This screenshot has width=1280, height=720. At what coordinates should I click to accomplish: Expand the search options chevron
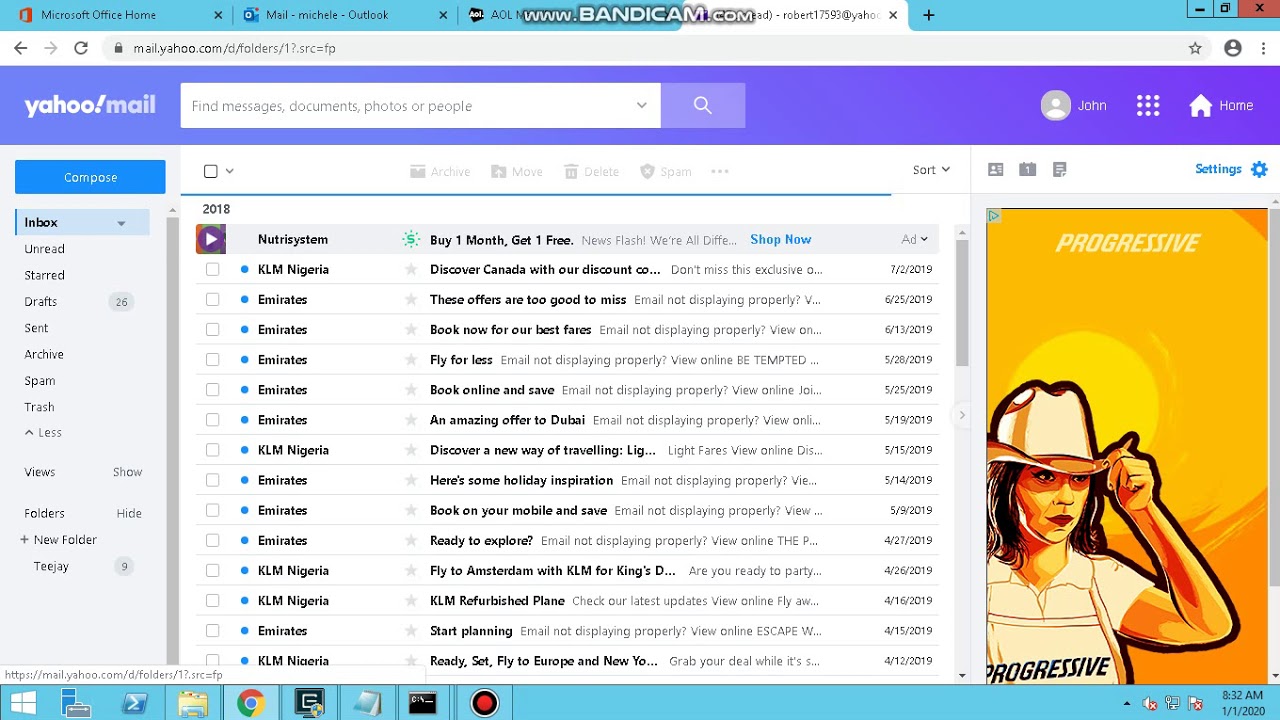[642, 105]
